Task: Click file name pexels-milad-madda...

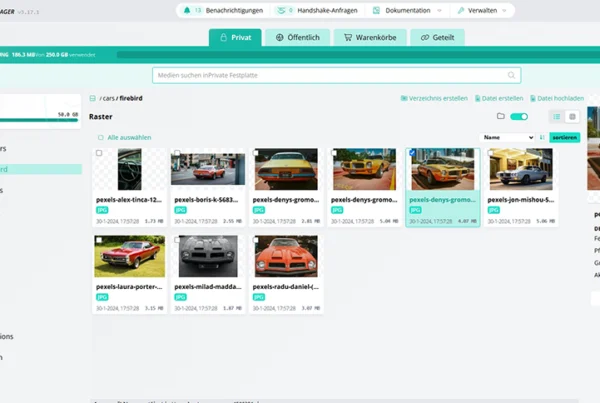Action: pyautogui.click(x=208, y=287)
